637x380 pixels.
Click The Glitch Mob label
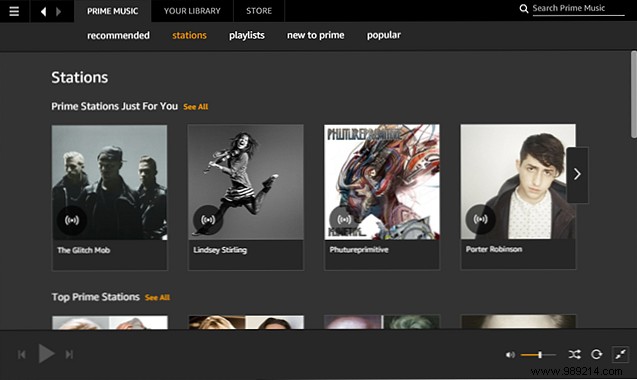pyautogui.click(x=84, y=250)
